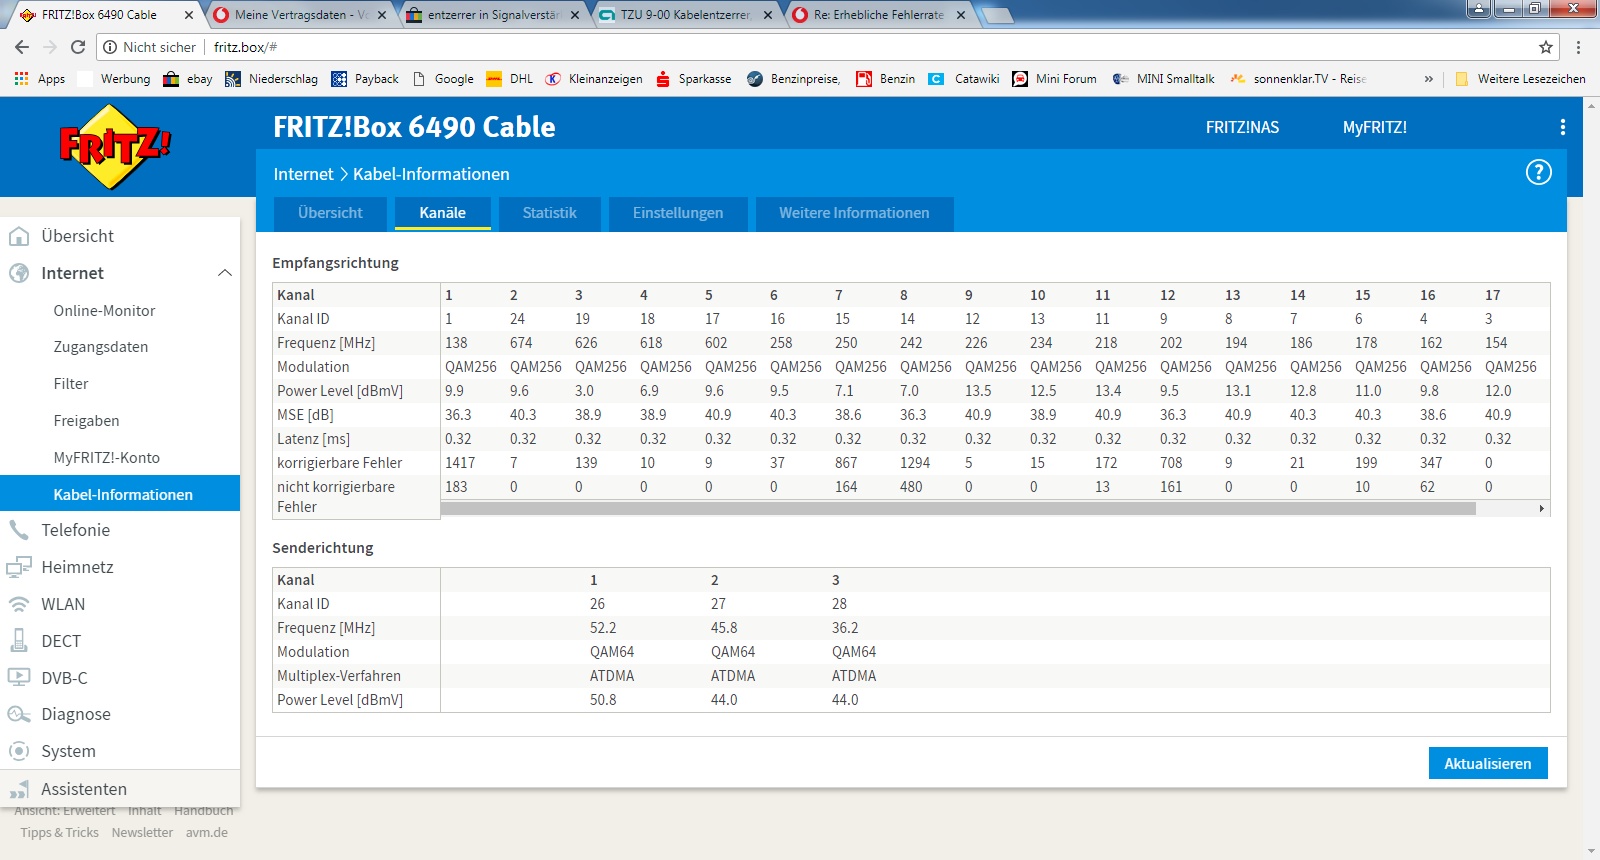Open the Niederschlag bookmark

pyautogui.click(x=272, y=79)
